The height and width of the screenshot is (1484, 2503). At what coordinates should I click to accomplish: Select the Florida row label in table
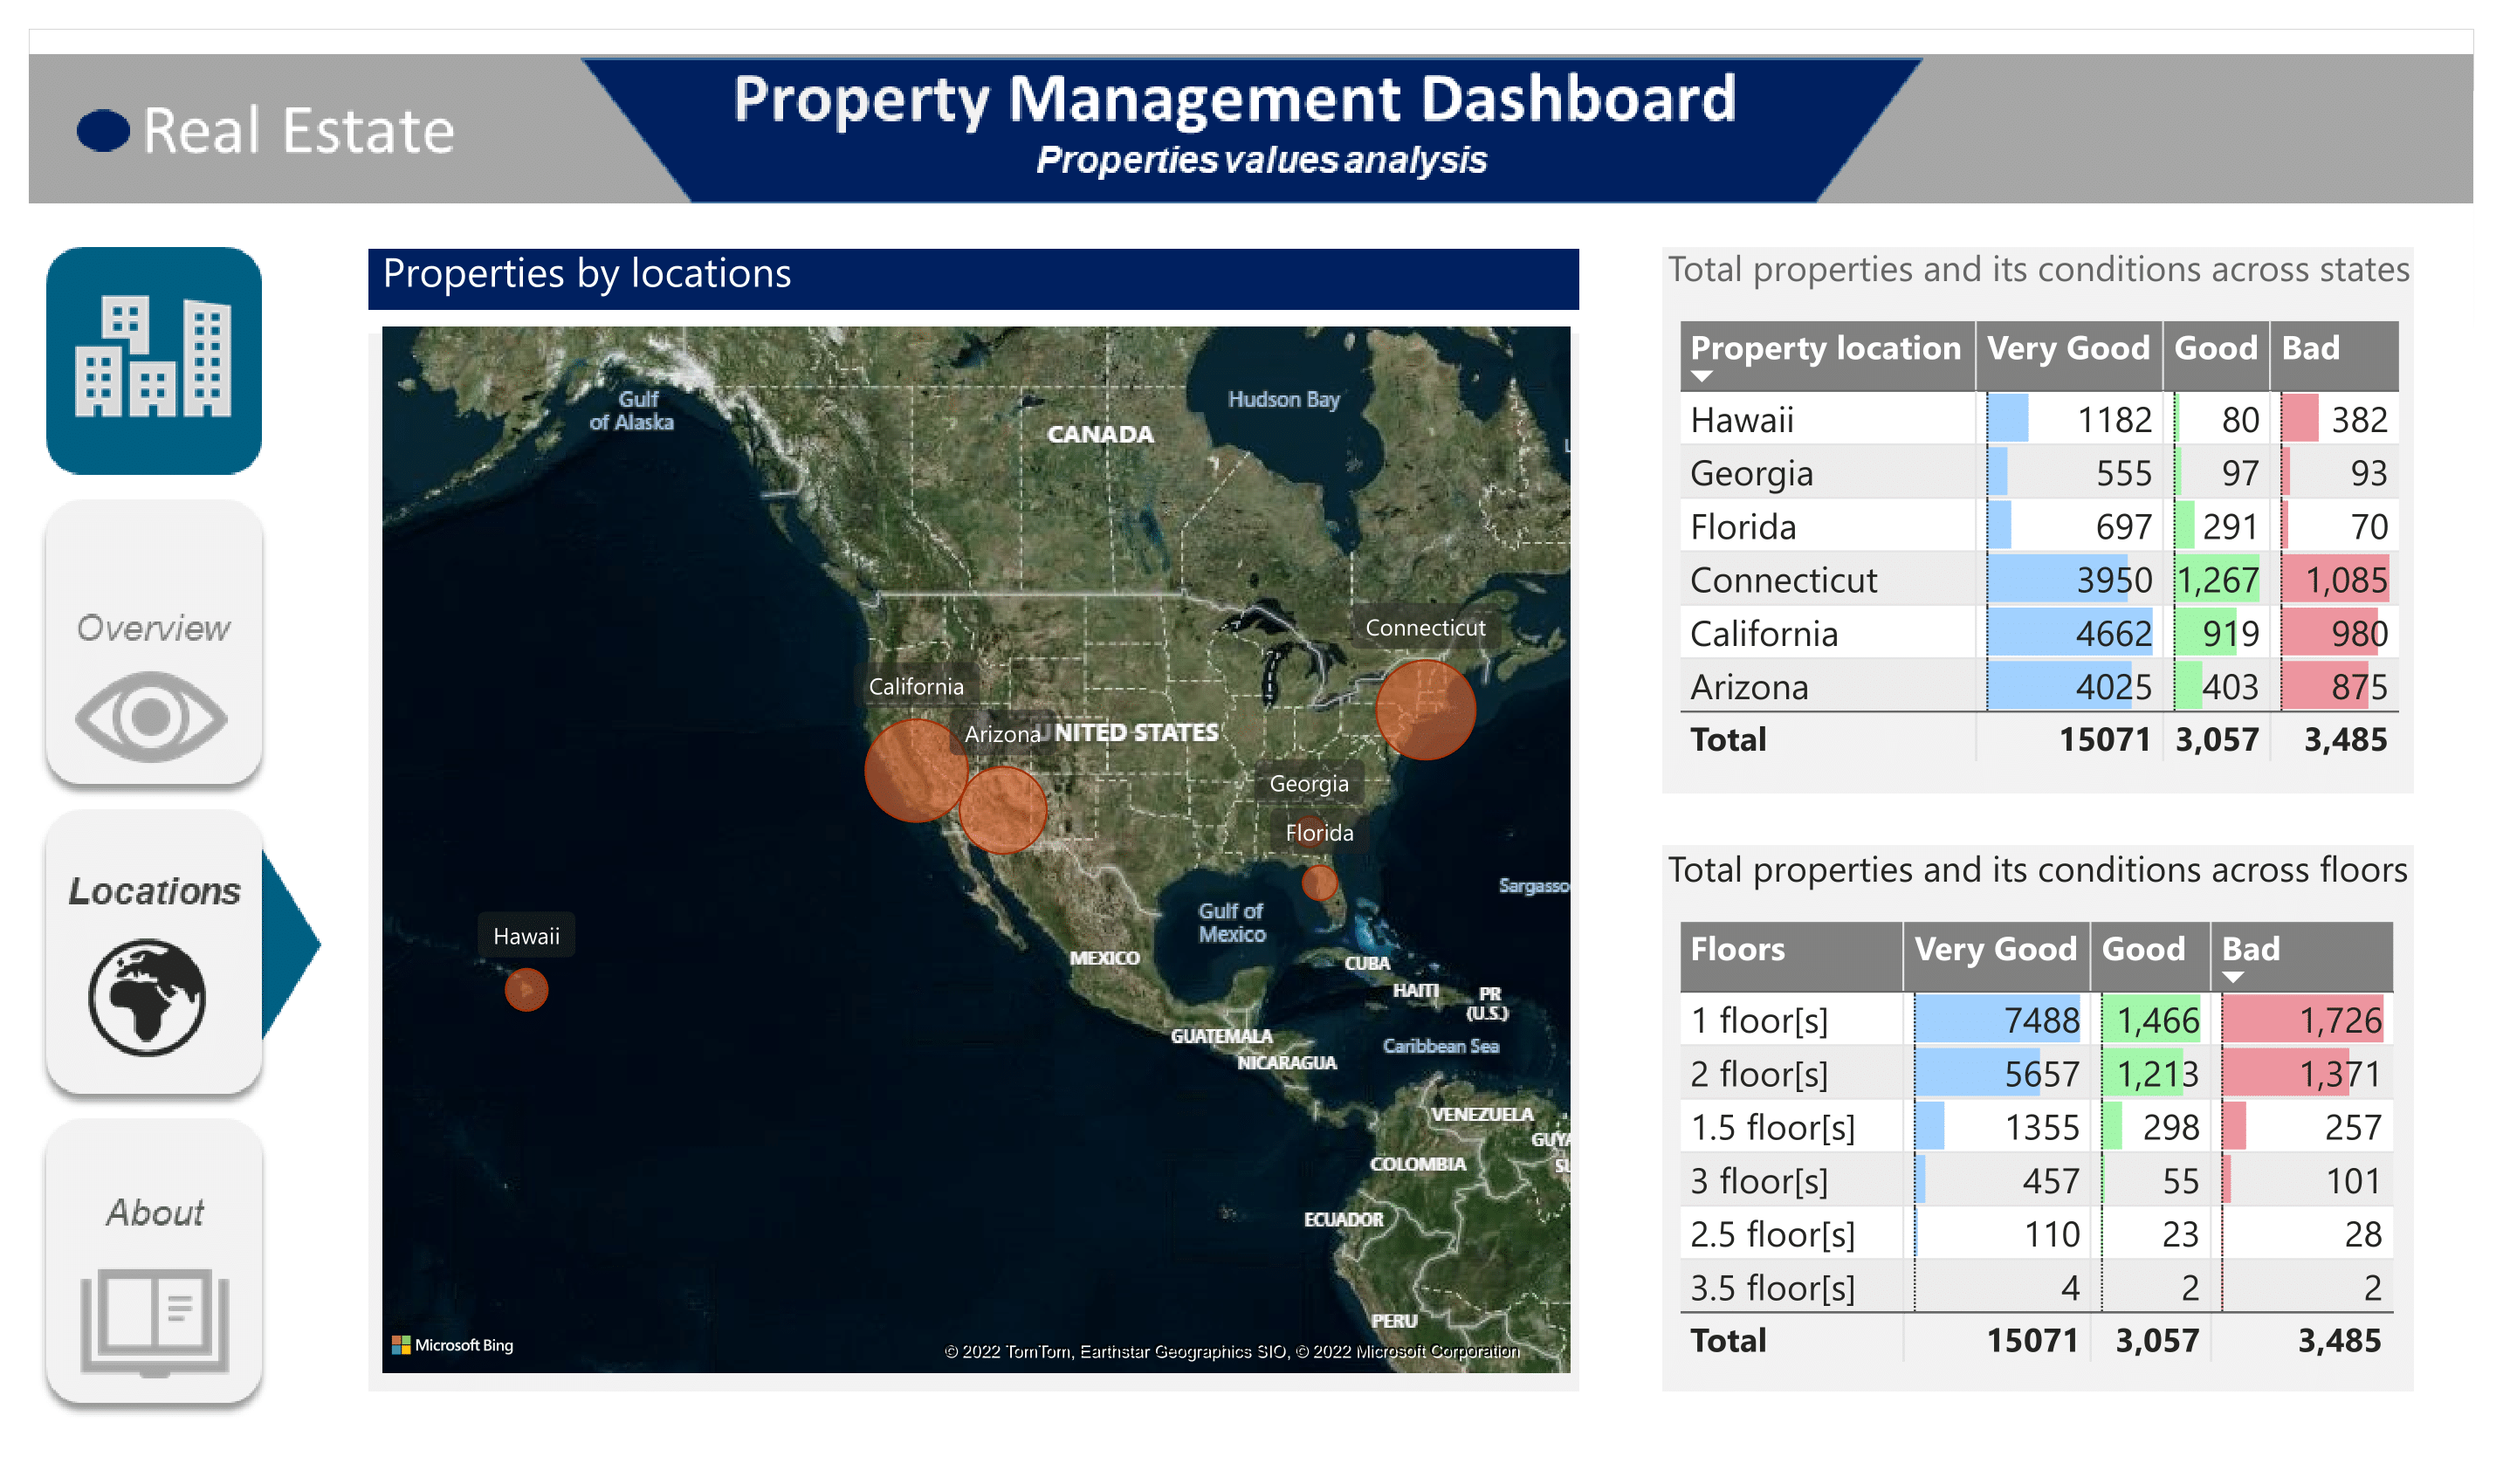tap(1743, 527)
